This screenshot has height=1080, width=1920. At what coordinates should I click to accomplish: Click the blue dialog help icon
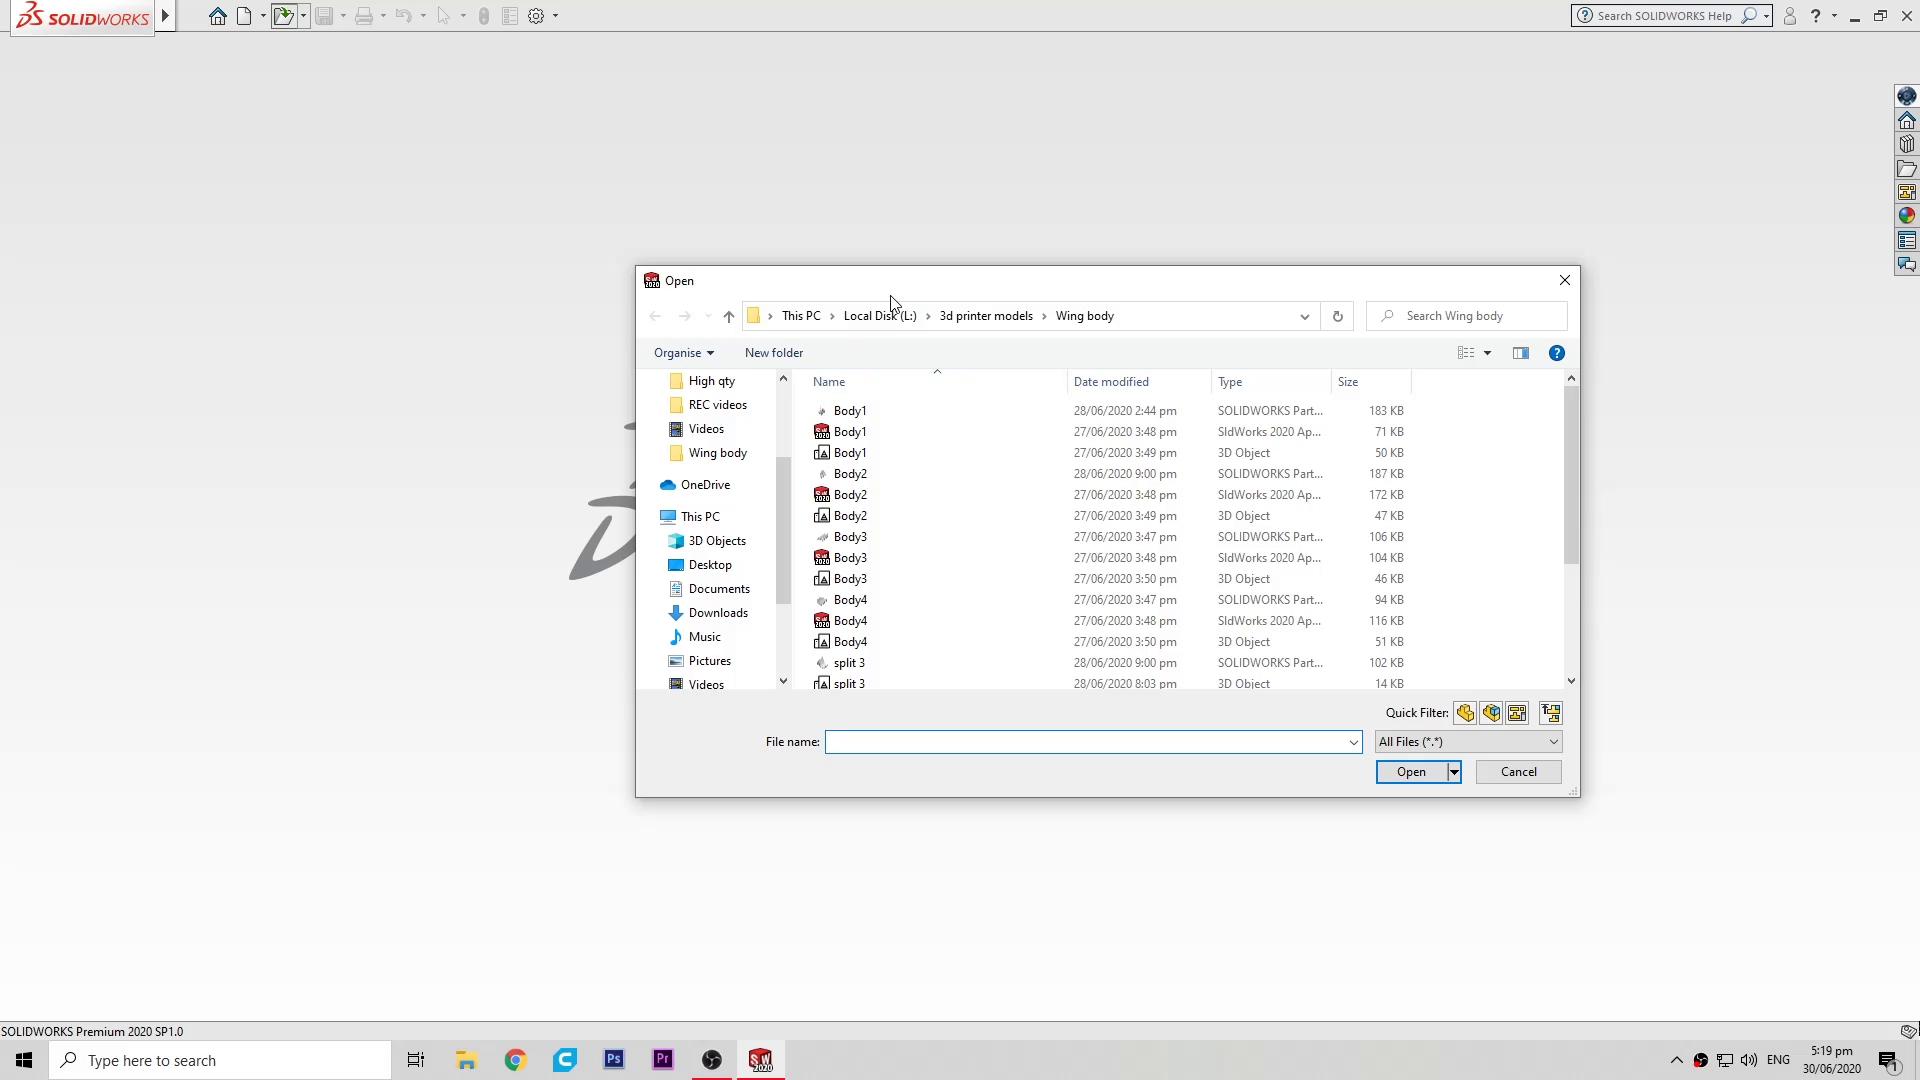pyautogui.click(x=1557, y=353)
